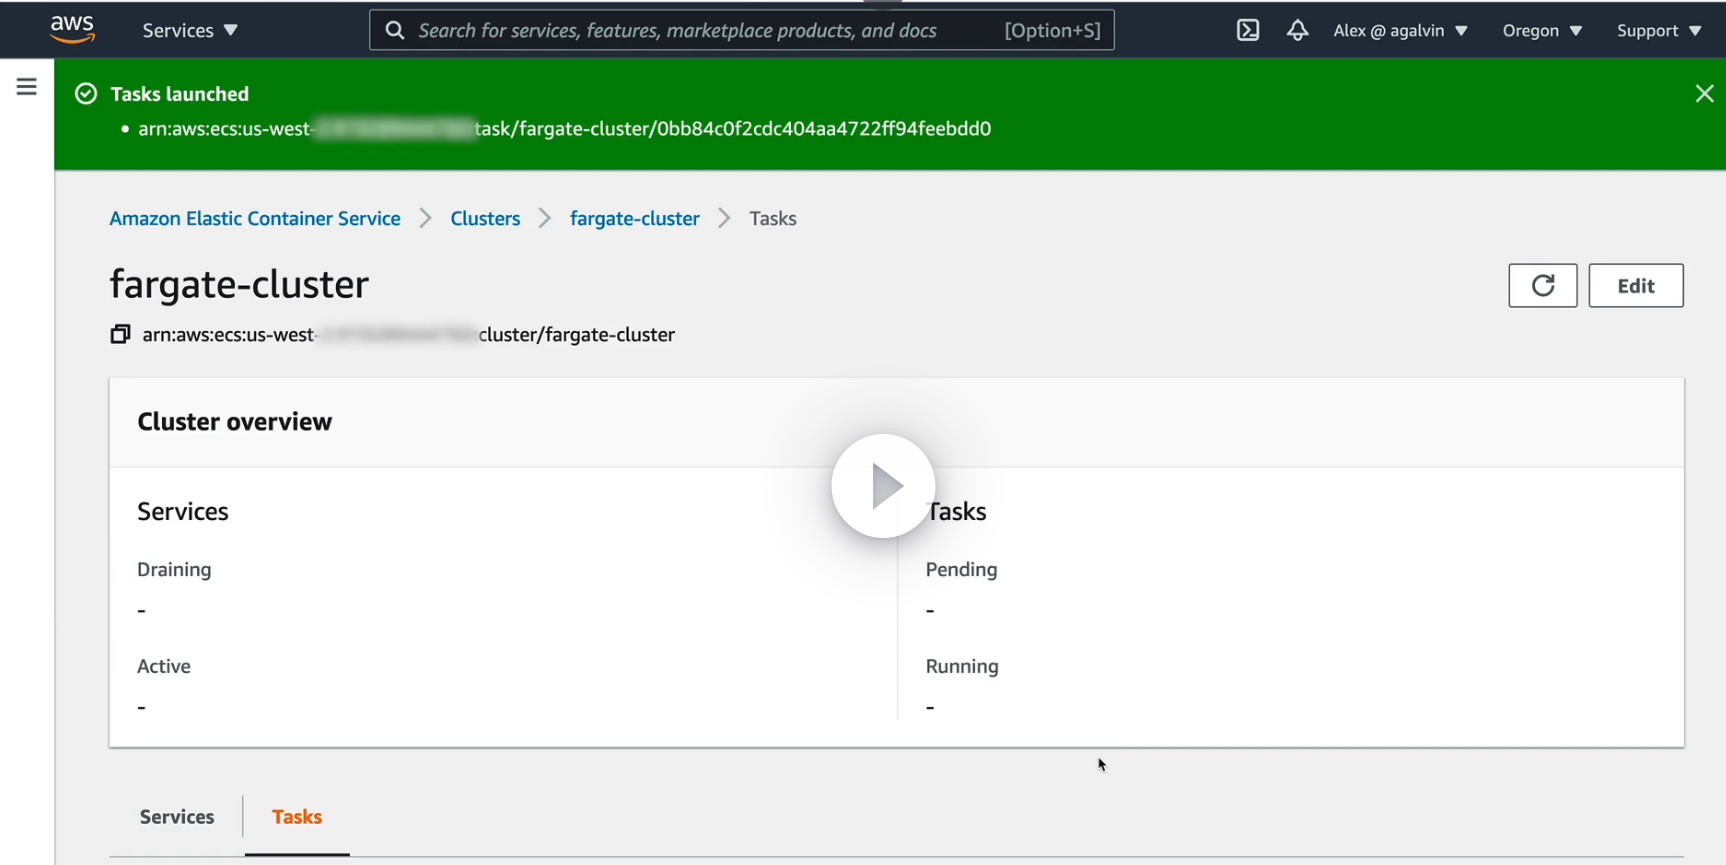Refresh the cluster view
The image size is (1726, 865).
[1542, 286]
